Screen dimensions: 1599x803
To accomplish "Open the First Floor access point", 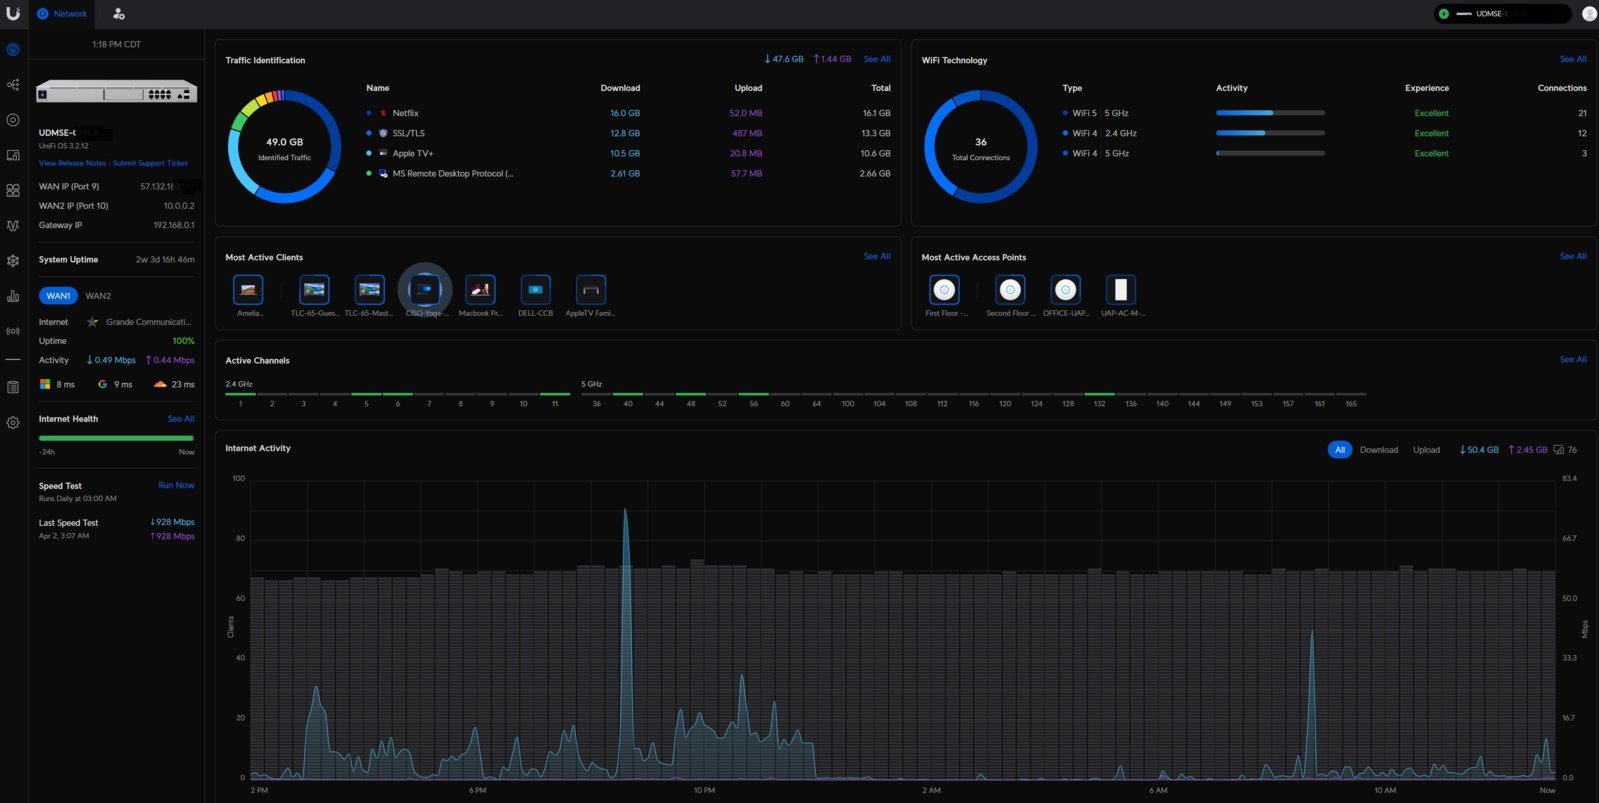I will click(x=944, y=290).
